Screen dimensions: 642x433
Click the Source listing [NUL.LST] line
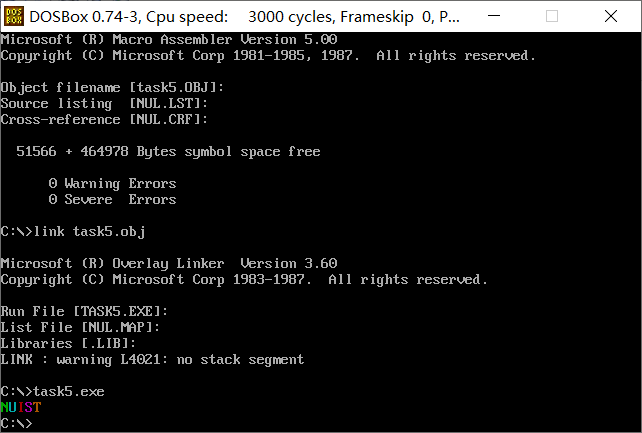coord(104,104)
